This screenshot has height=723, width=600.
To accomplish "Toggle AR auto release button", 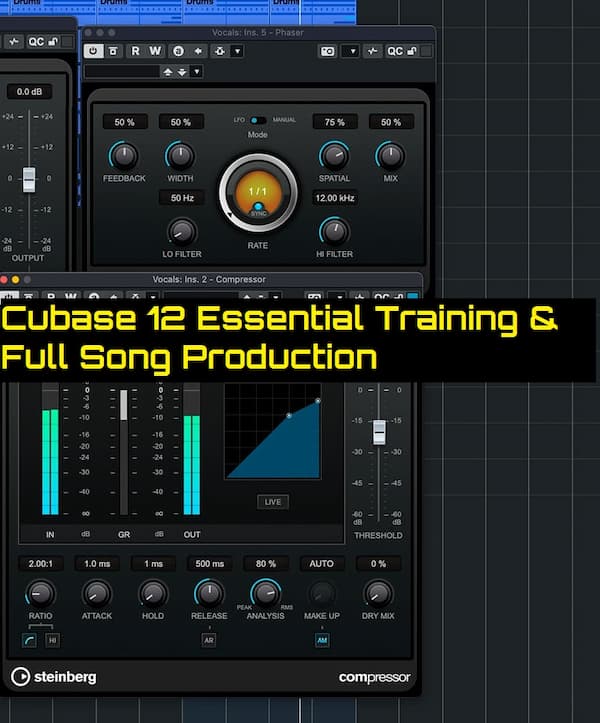I will tap(209, 640).
